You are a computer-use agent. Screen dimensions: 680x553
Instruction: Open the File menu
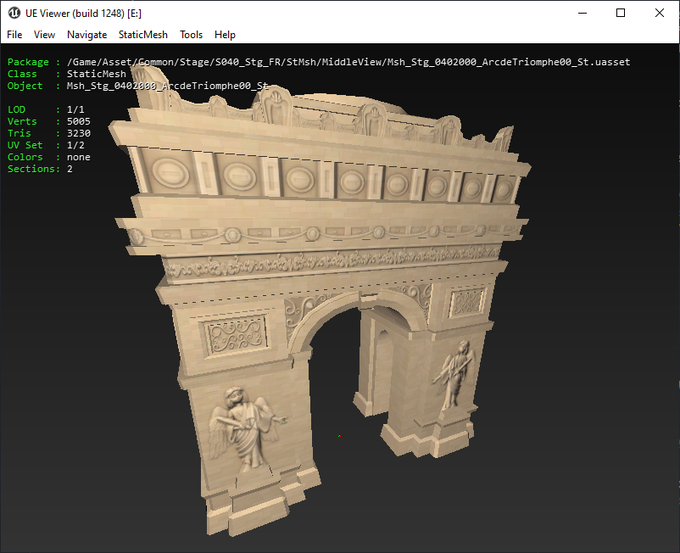(x=14, y=34)
